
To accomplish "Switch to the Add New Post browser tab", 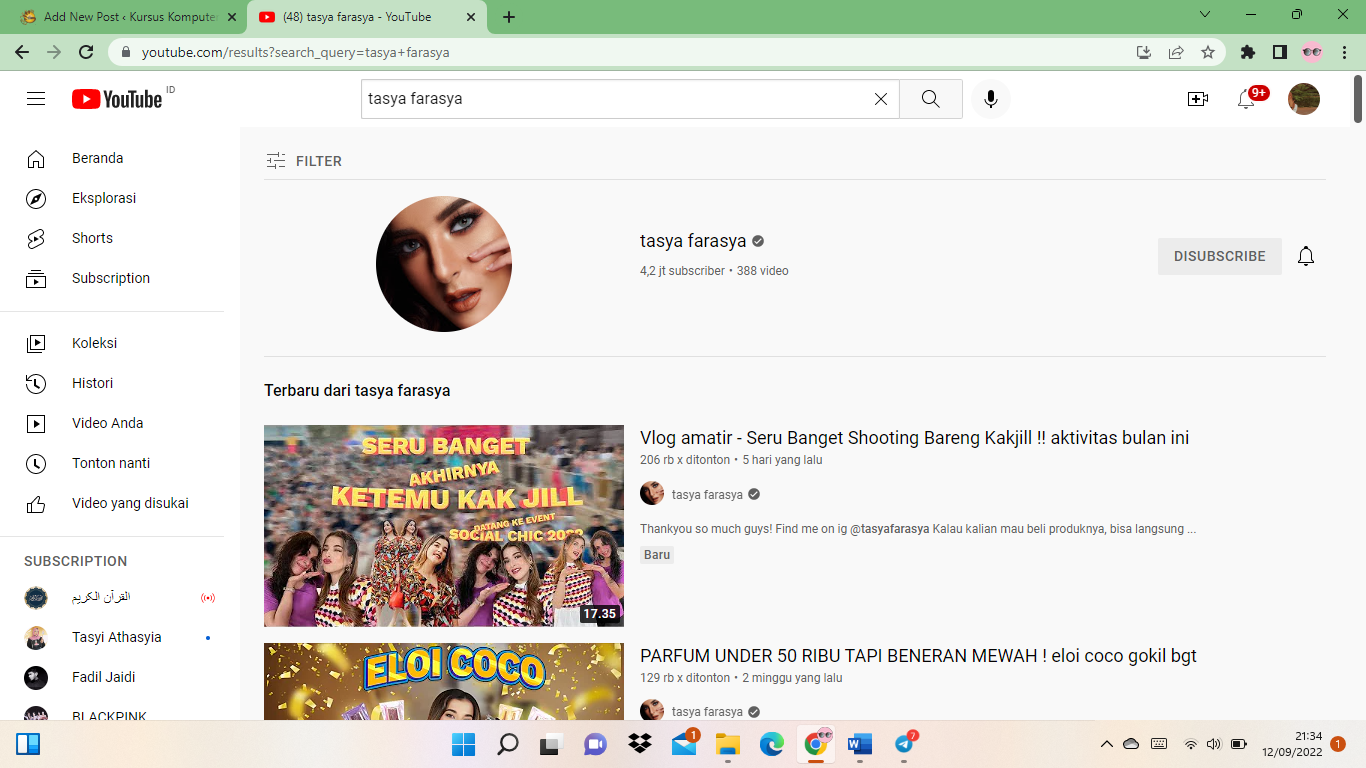I will (x=128, y=17).
